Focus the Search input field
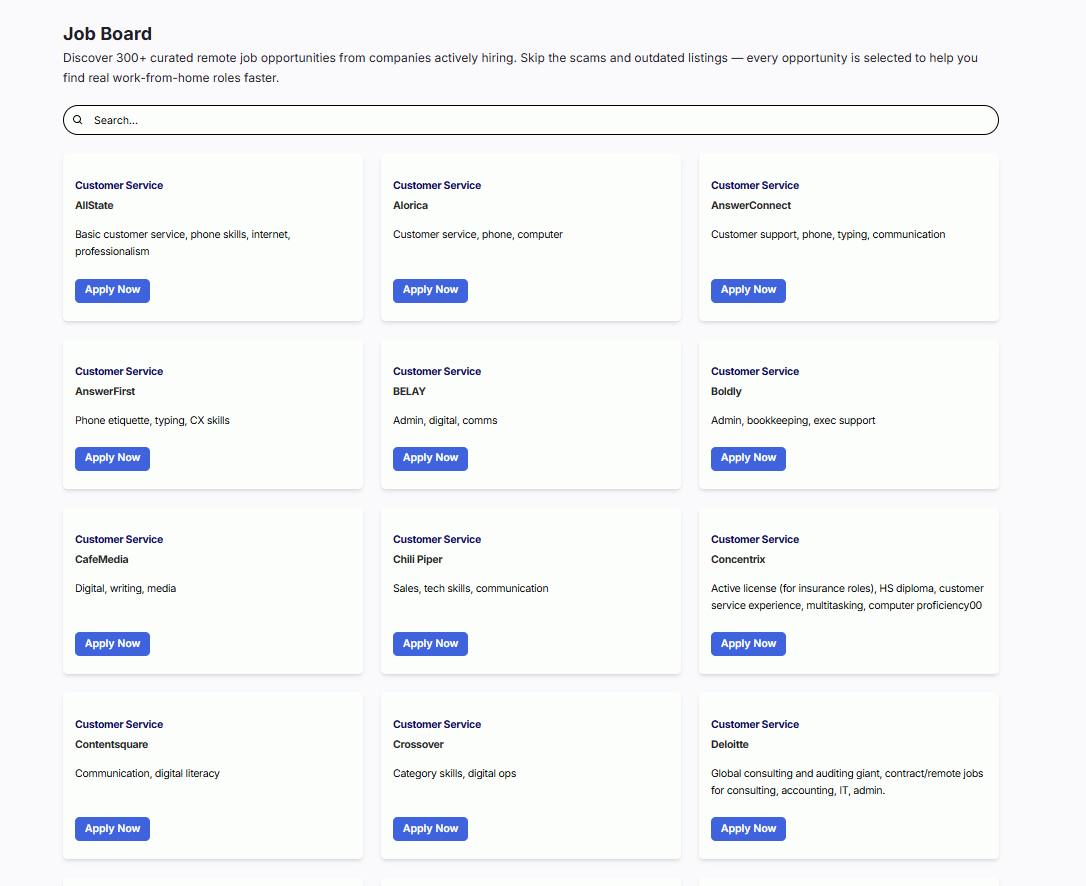 pyautogui.click(x=531, y=120)
